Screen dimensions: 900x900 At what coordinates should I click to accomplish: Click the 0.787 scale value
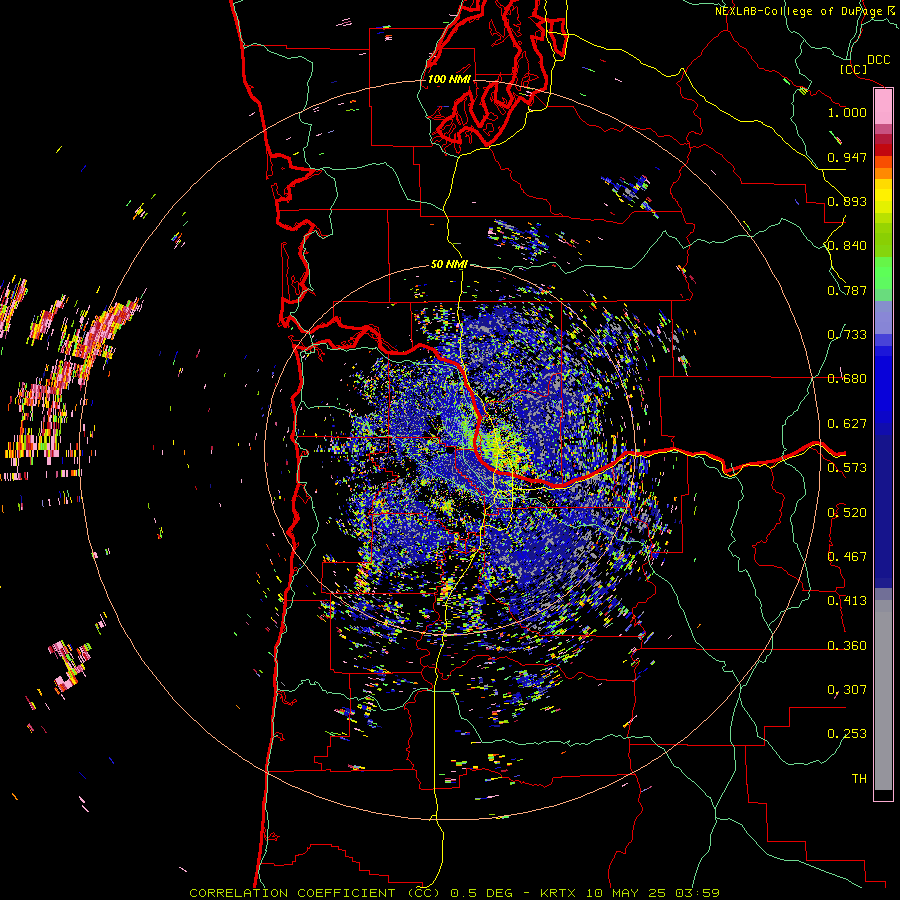coord(847,290)
